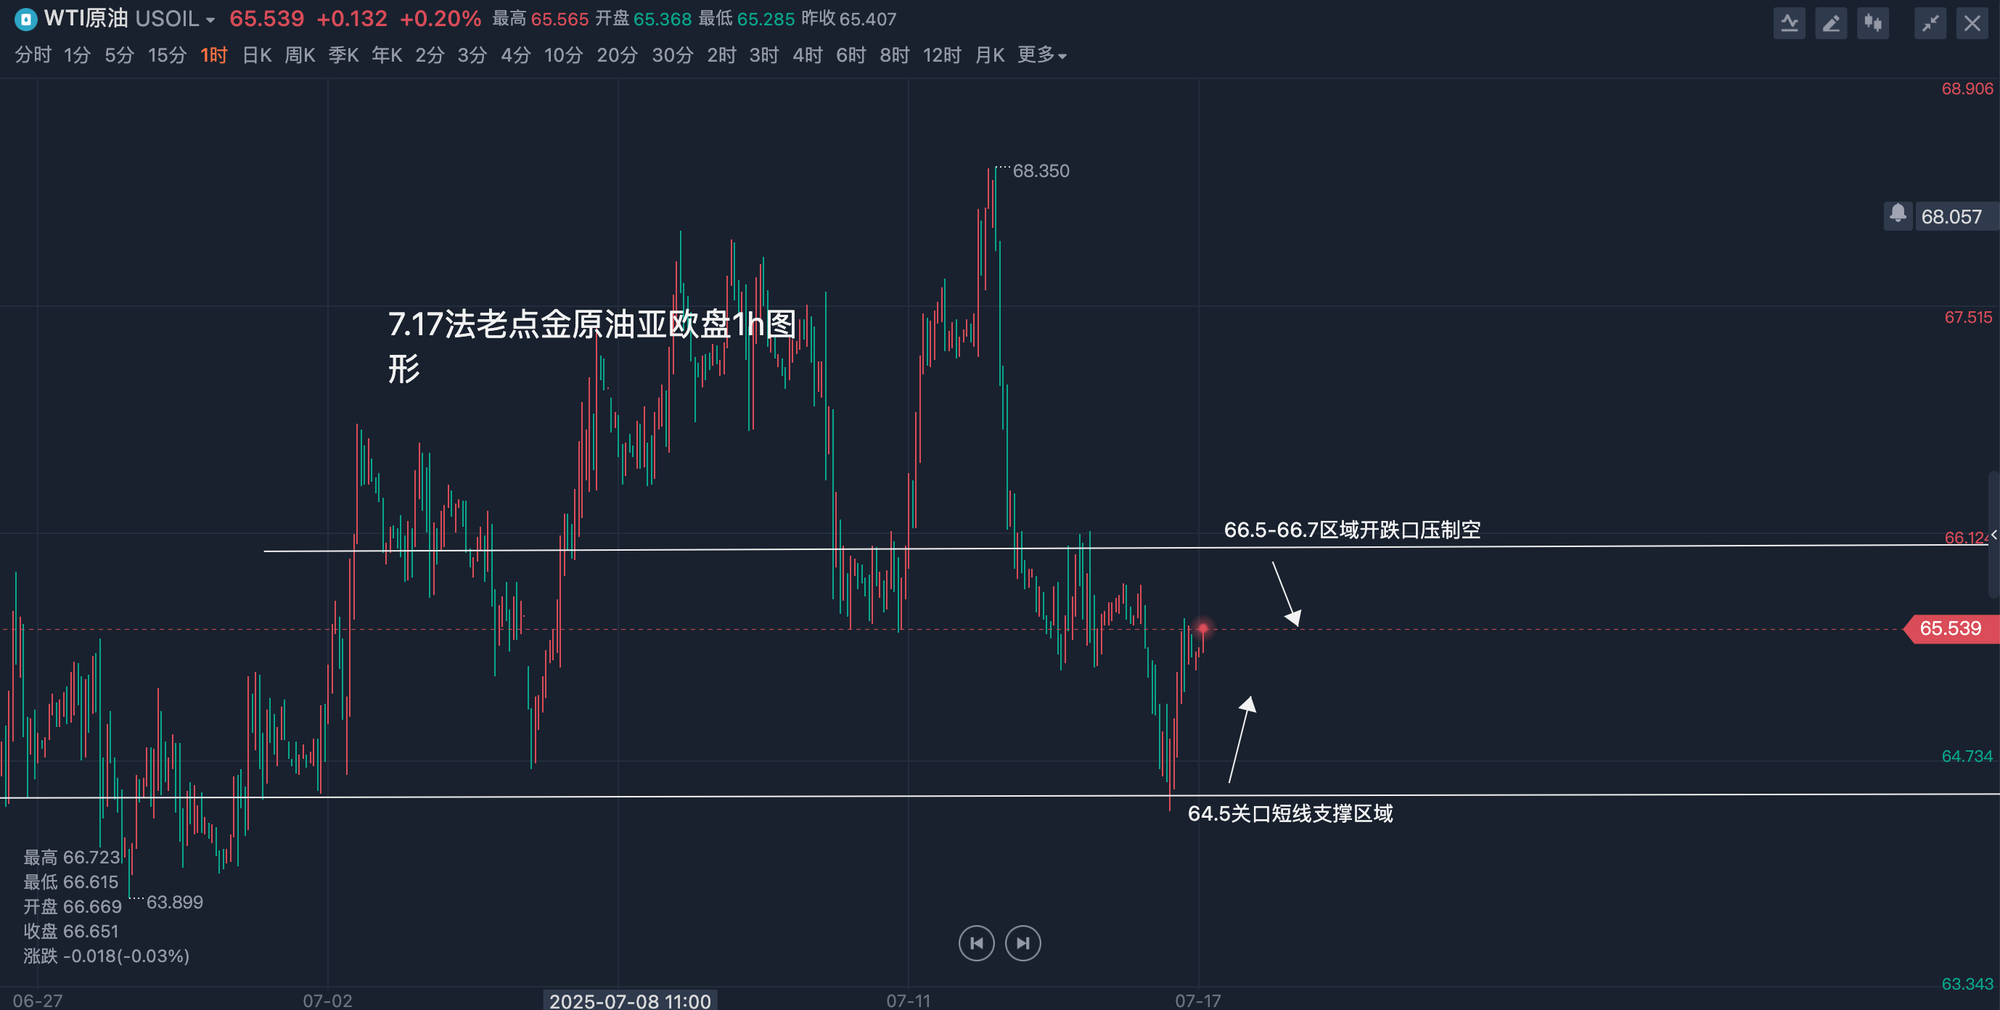Select the 2分 timeframe
The width and height of the screenshot is (2000, 1010).
click(x=430, y=55)
